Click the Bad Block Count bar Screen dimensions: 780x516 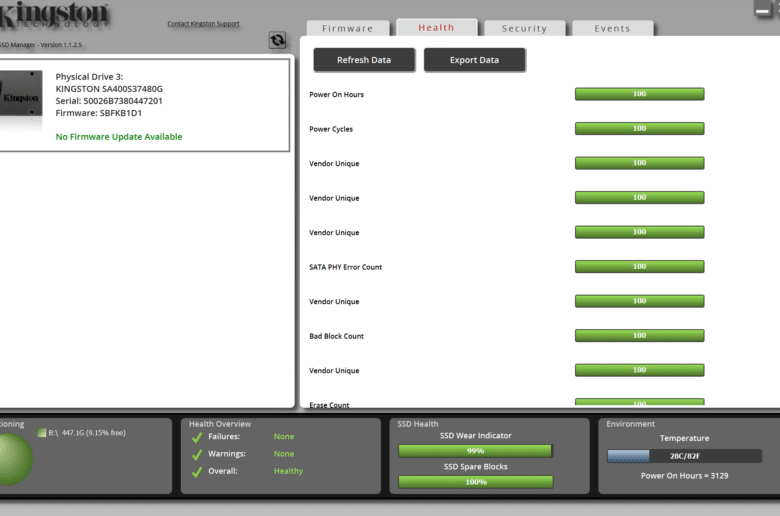[640, 335]
